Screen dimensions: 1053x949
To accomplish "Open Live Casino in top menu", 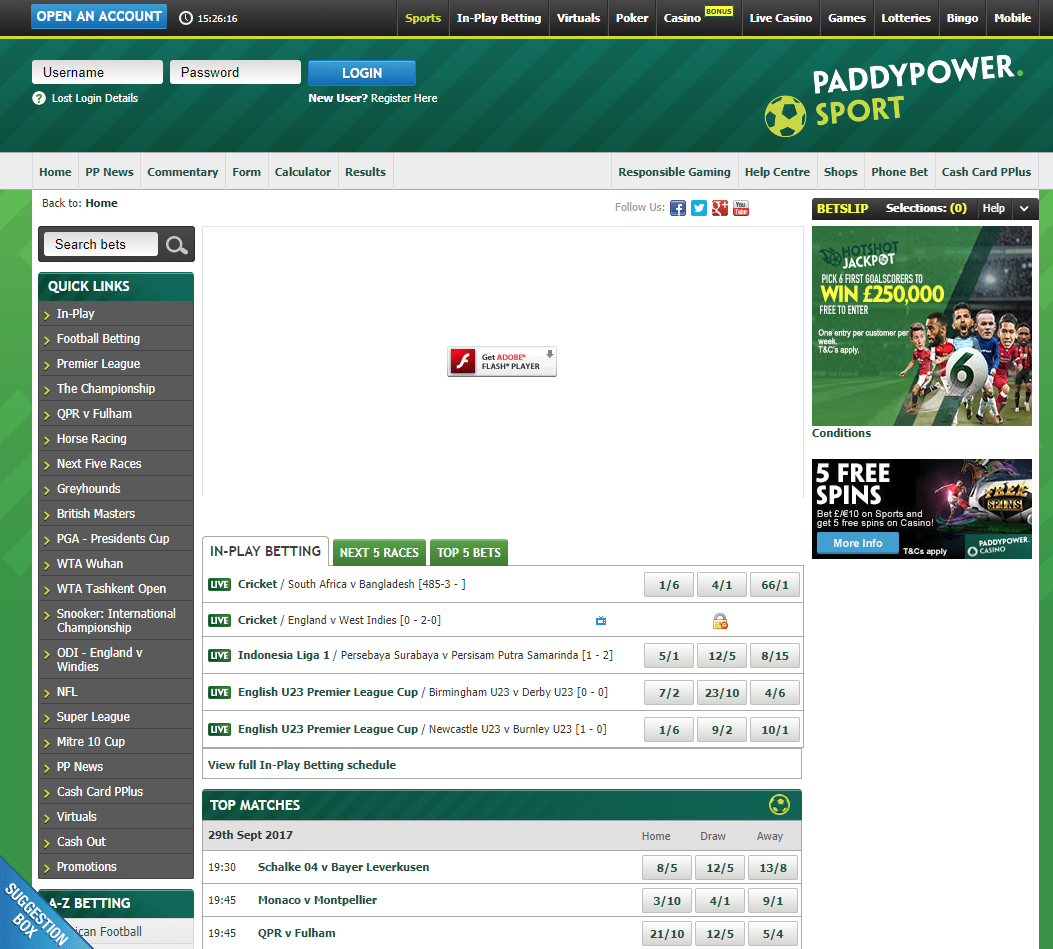I will tap(780, 18).
